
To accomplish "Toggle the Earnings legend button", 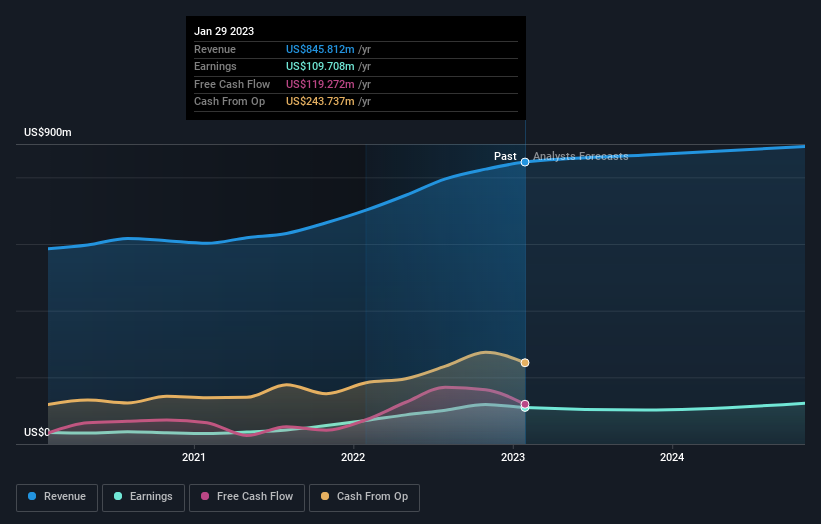I will point(143,497).
